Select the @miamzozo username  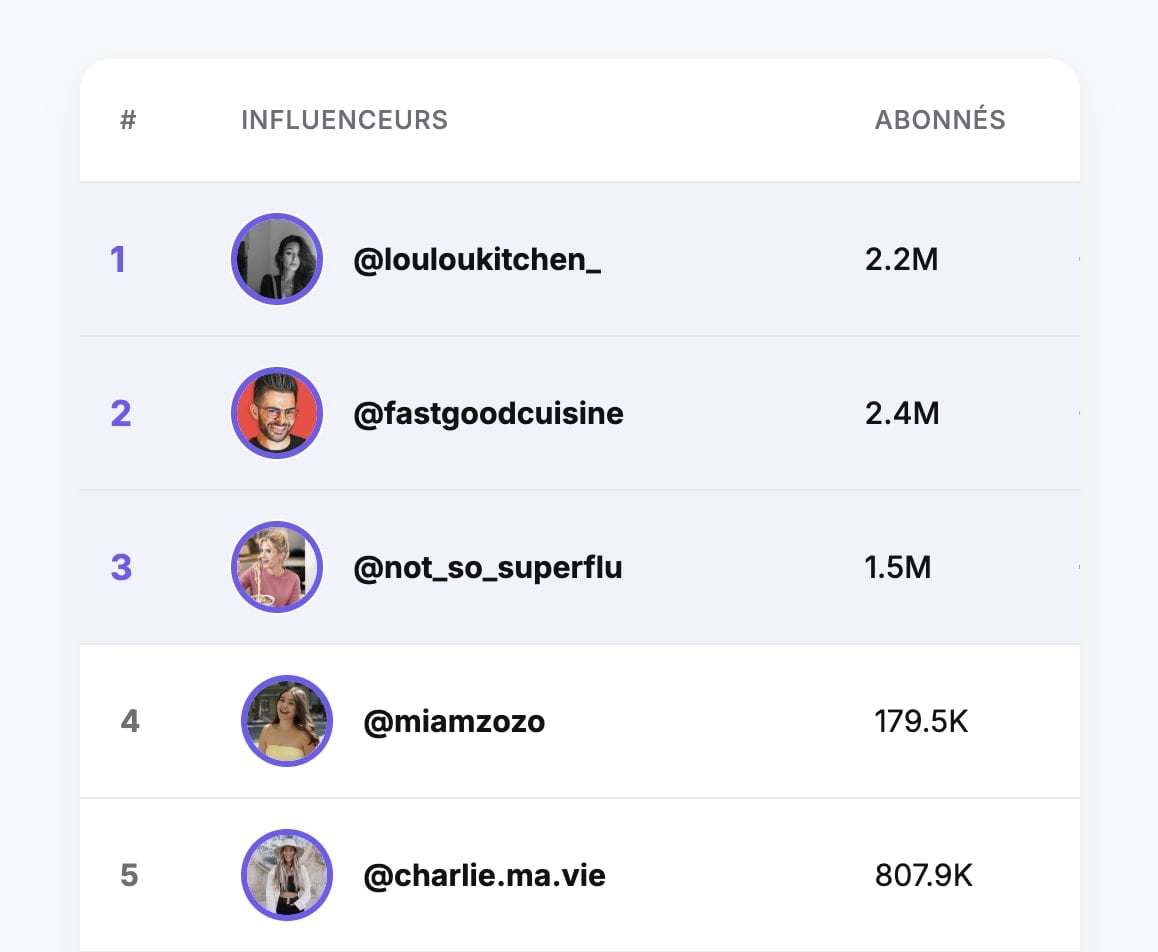(454, 722)
